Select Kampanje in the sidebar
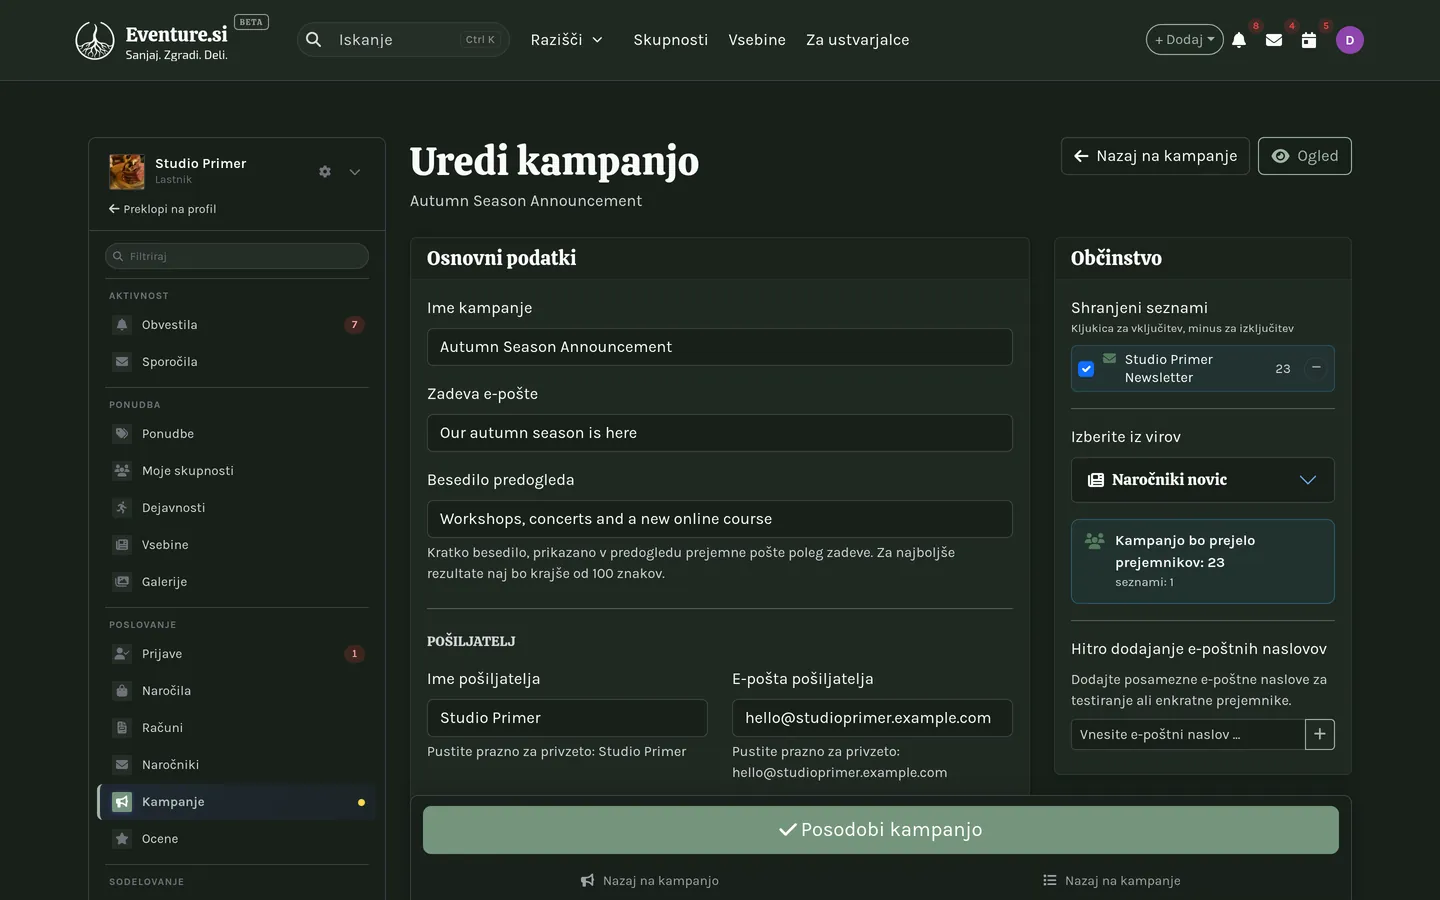 click(237, 802)
